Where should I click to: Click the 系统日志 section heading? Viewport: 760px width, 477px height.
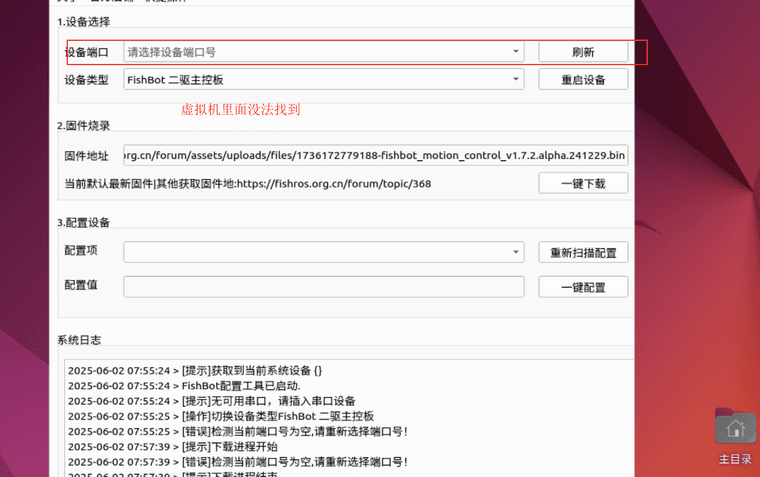(x=79, y=340)
